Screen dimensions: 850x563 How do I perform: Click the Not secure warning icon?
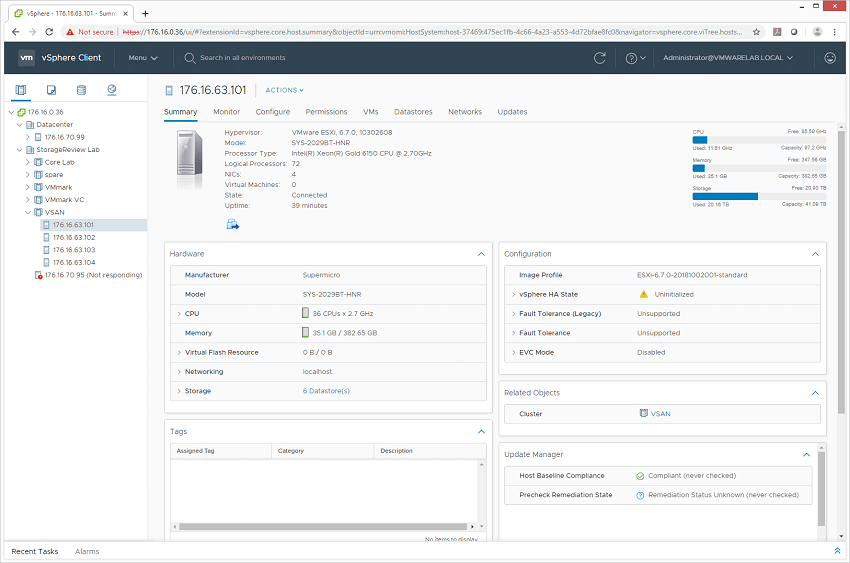click(x=70, y=32)
